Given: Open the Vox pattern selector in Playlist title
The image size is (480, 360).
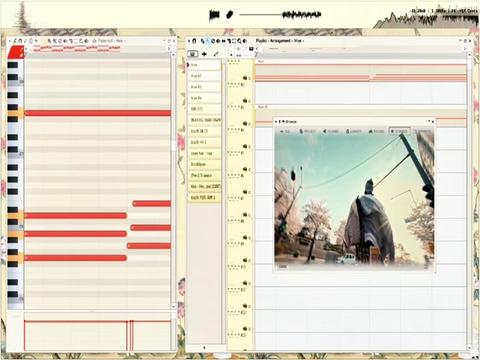Looking at the screenshot, I should click(x=298, y=41).
